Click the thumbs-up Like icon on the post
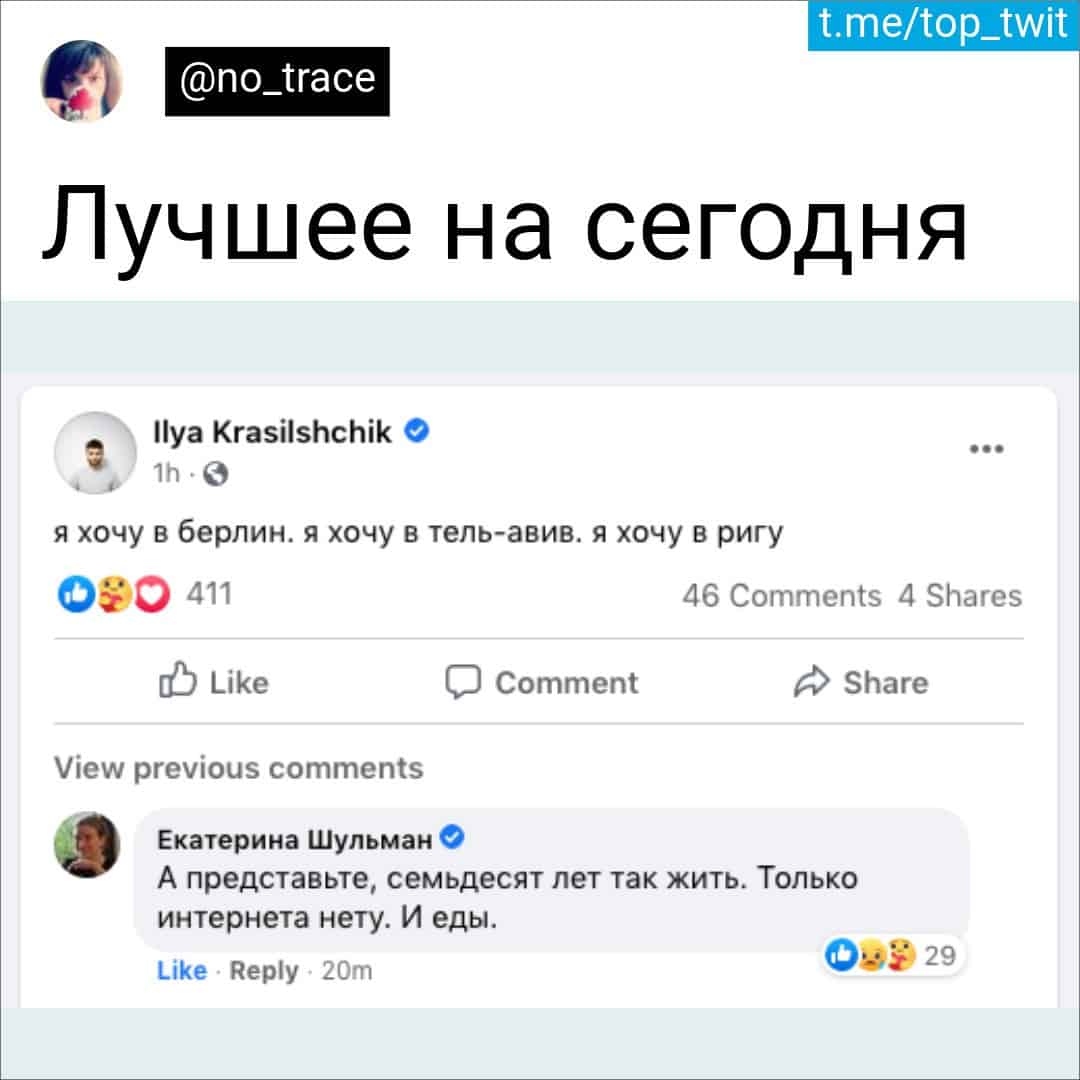The width and height of the screenshot is (1080, 1080). coord(178,681)
